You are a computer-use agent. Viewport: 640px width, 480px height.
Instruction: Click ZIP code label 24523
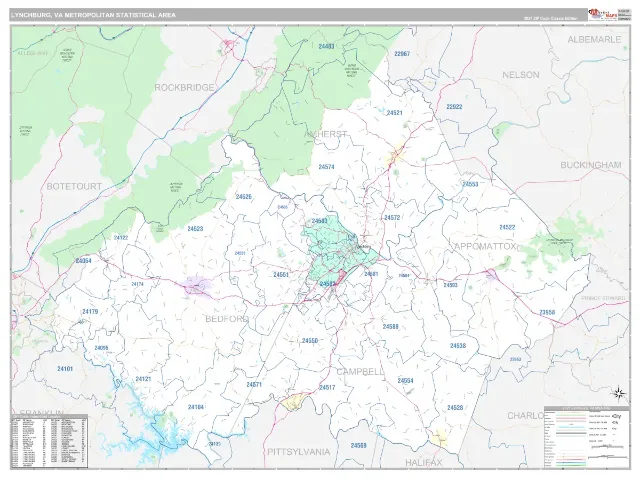point(195,229)
